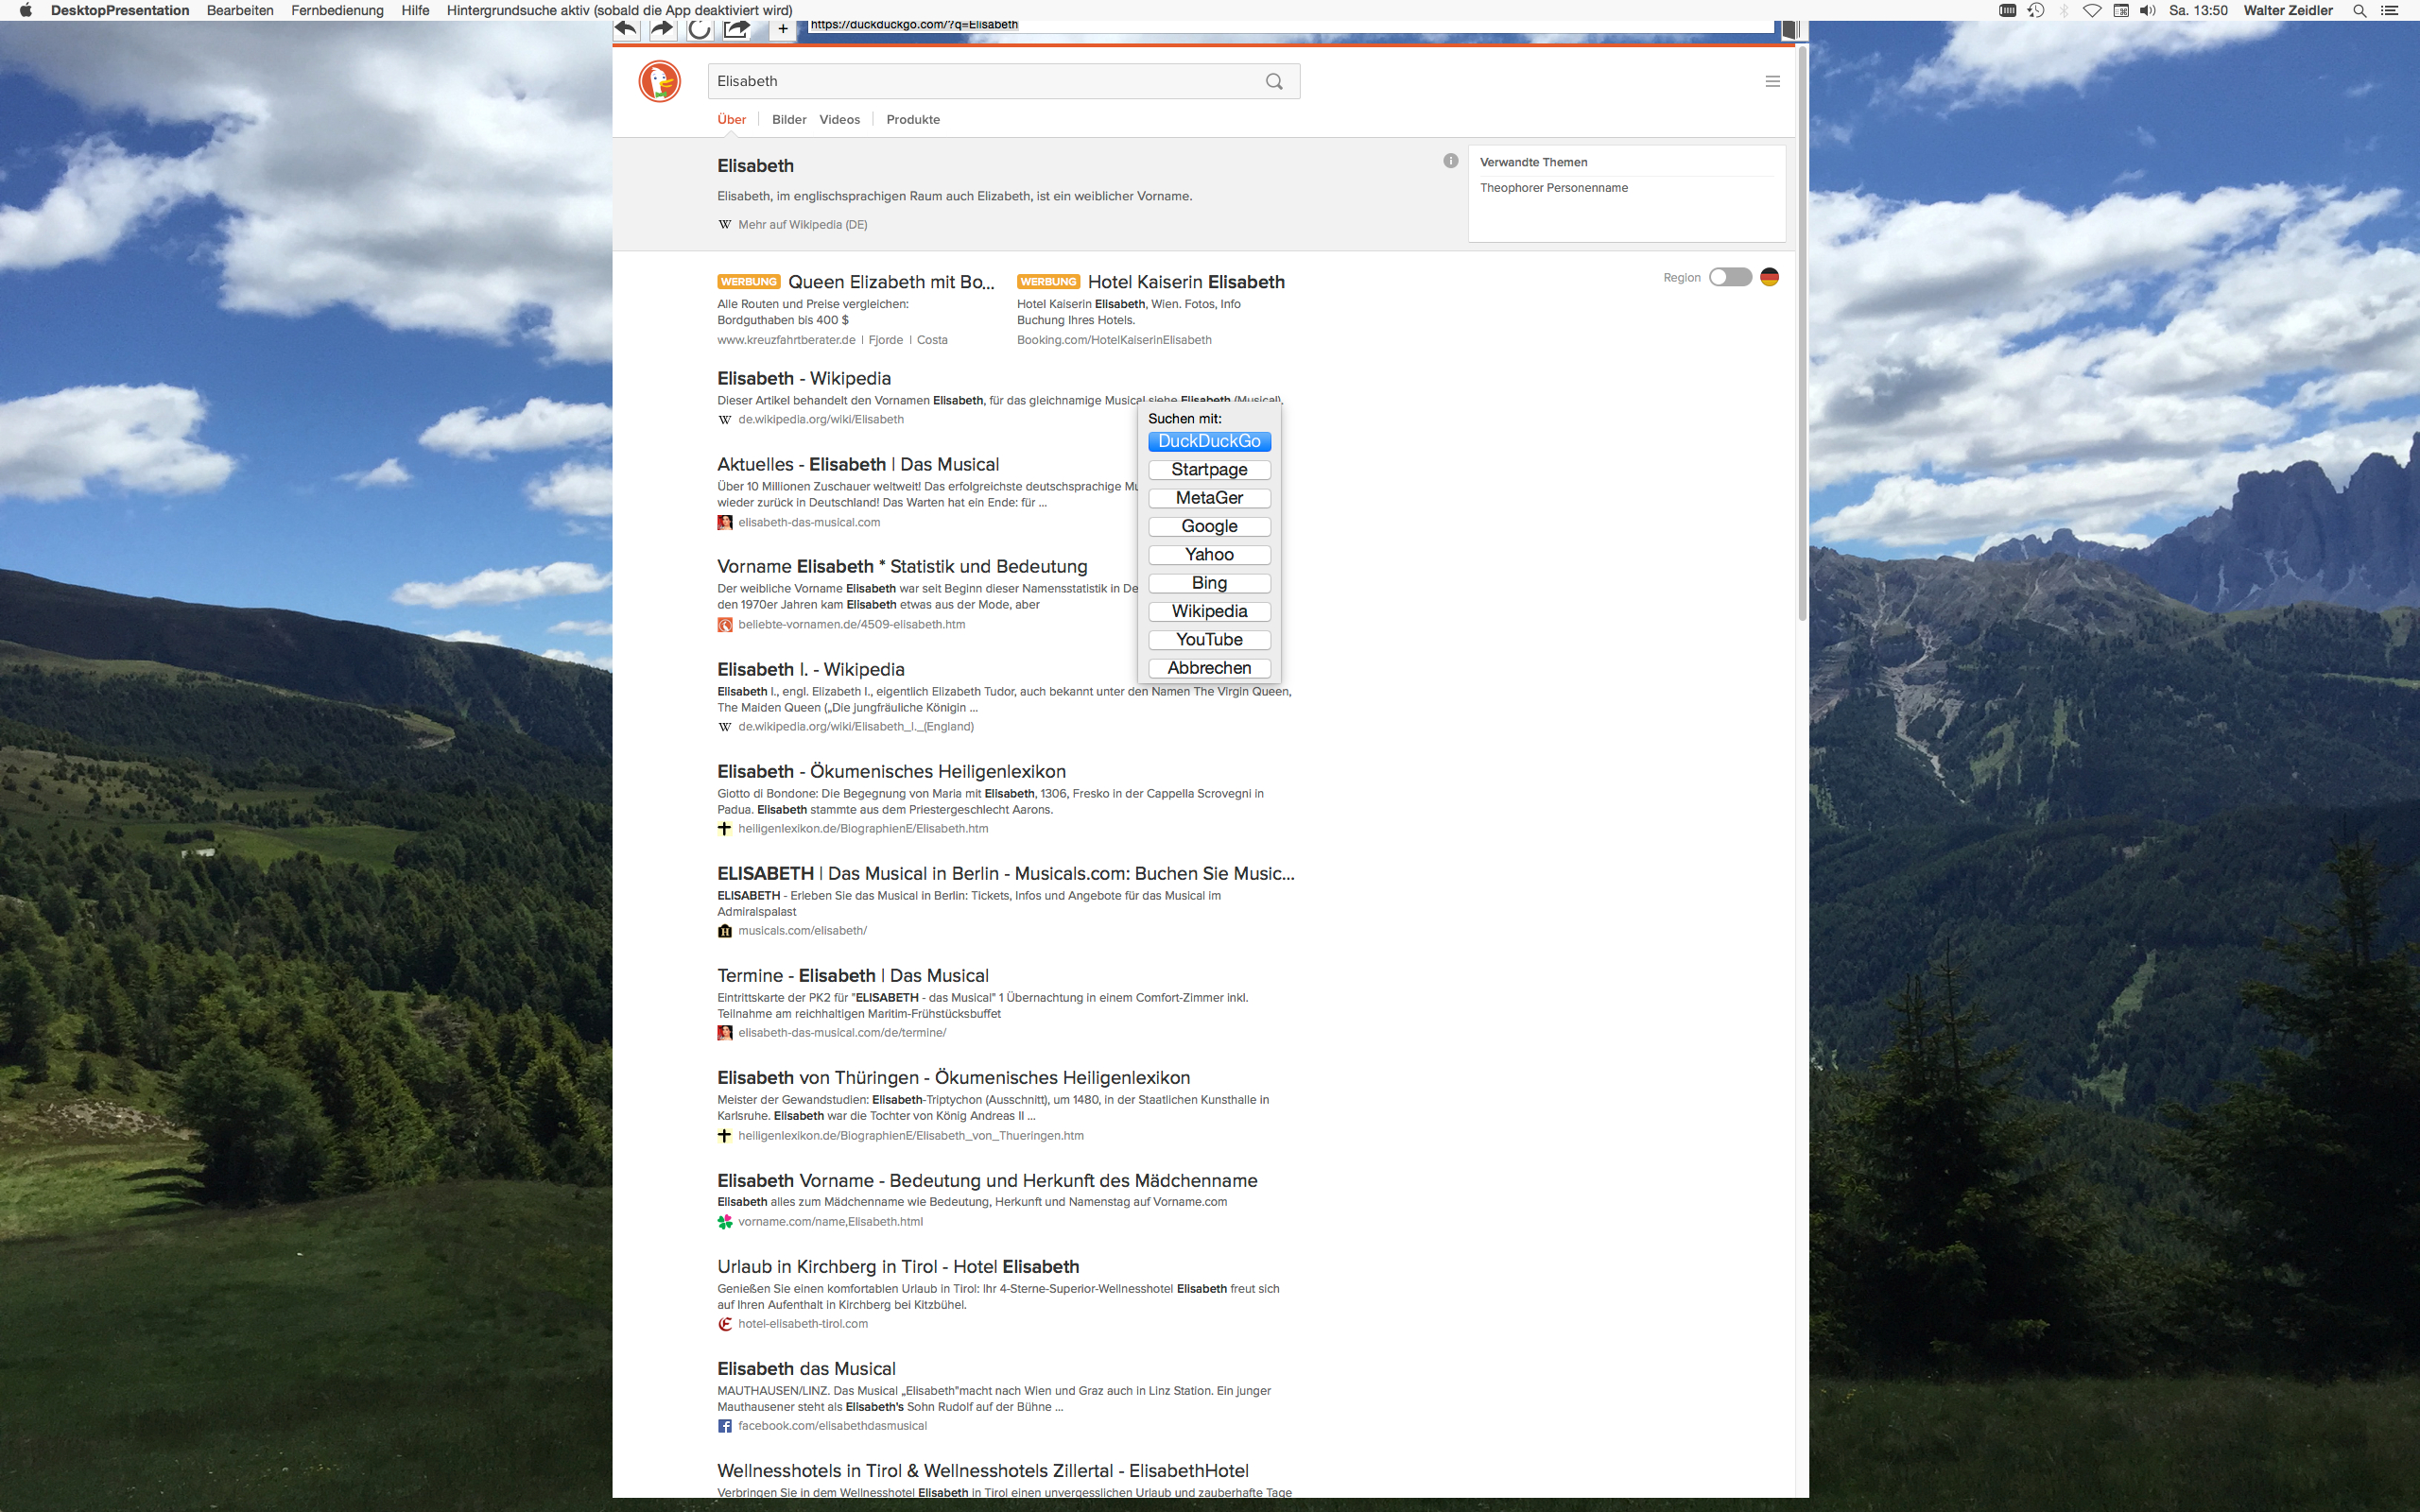2420x1512 pixels.
Task: Click the info icon beside the Elisabeth summary
Action: pos(1450,161)
